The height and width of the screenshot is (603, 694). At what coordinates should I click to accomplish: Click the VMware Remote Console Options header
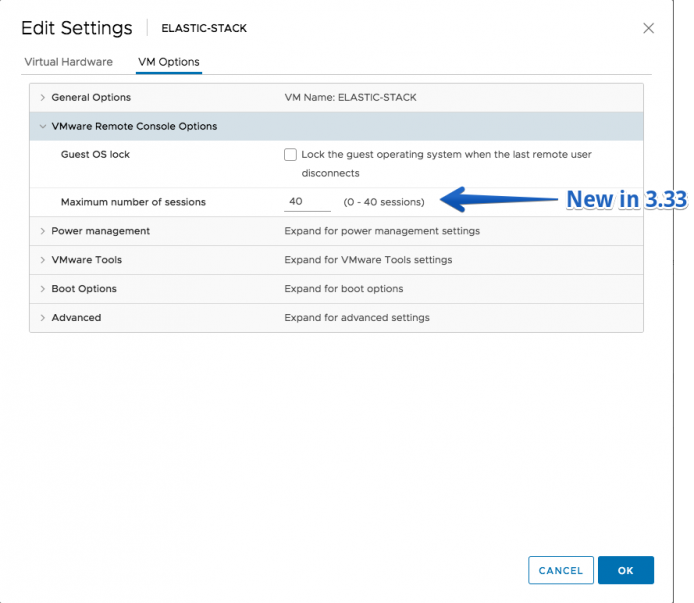(336, 126)
